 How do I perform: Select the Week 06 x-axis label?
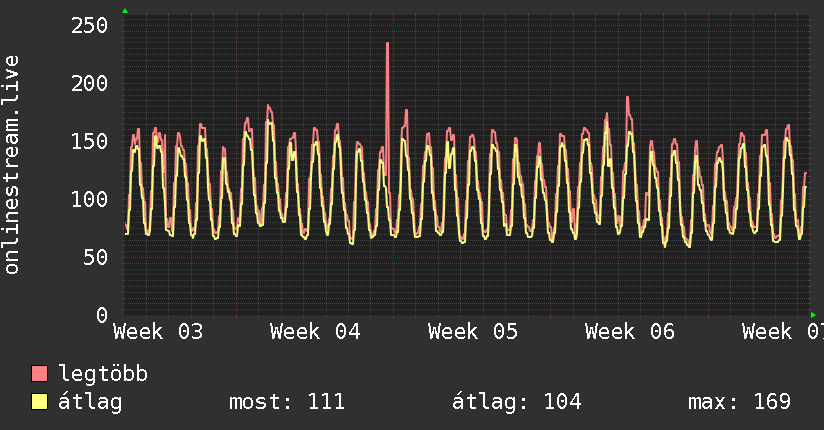tap(630, 332)
